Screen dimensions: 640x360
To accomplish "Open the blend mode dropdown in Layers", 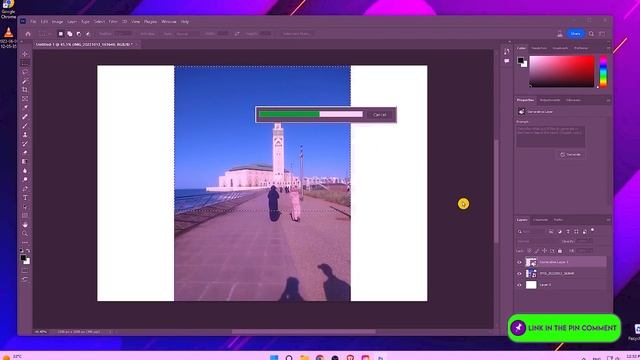I will (536, 241).
